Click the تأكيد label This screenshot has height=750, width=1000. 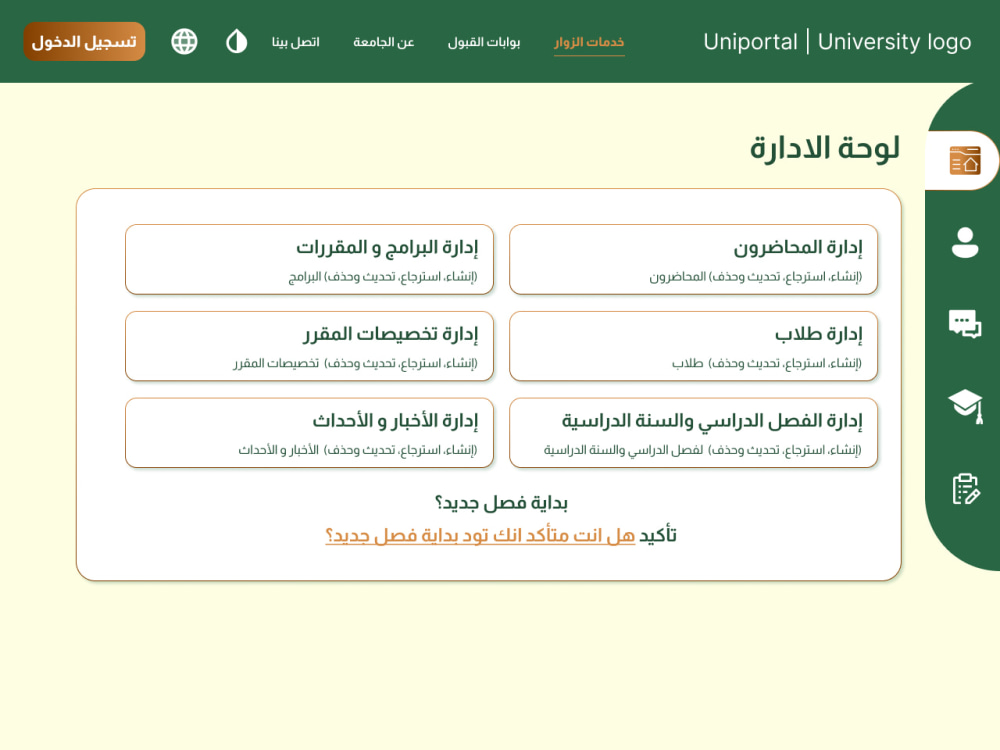[658, 535]
